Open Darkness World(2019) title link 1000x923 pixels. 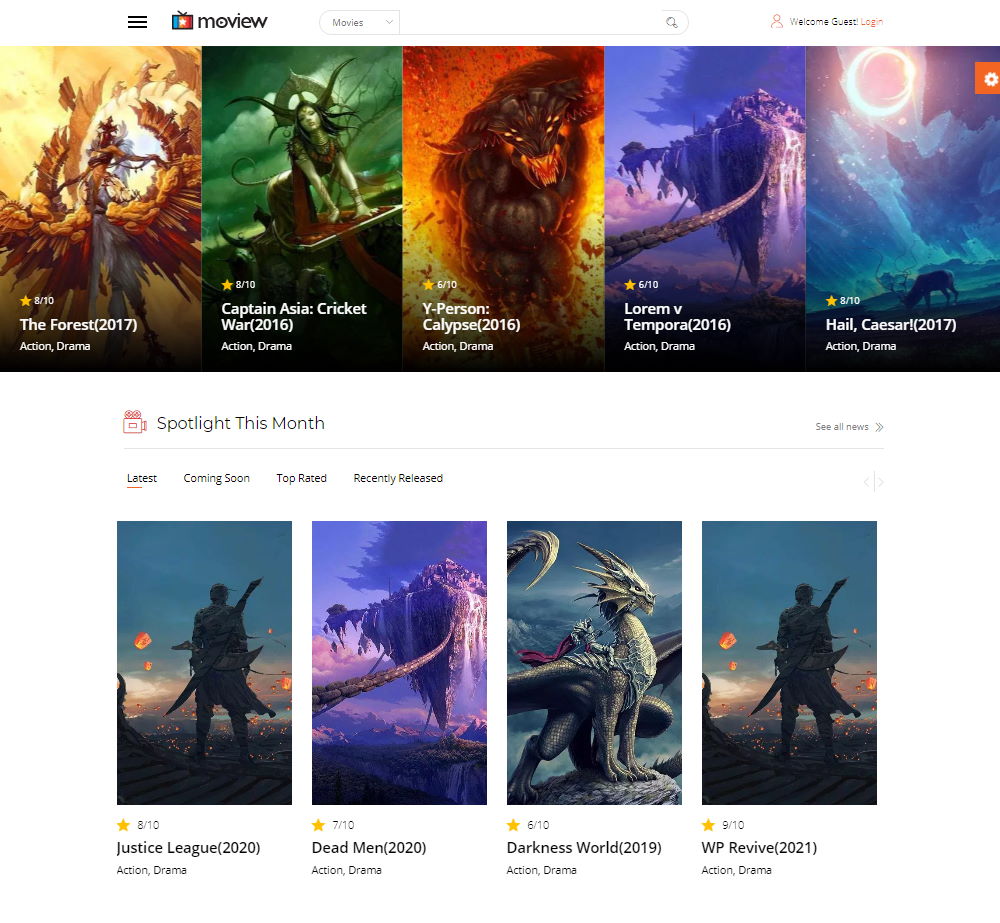coord(584,848)
